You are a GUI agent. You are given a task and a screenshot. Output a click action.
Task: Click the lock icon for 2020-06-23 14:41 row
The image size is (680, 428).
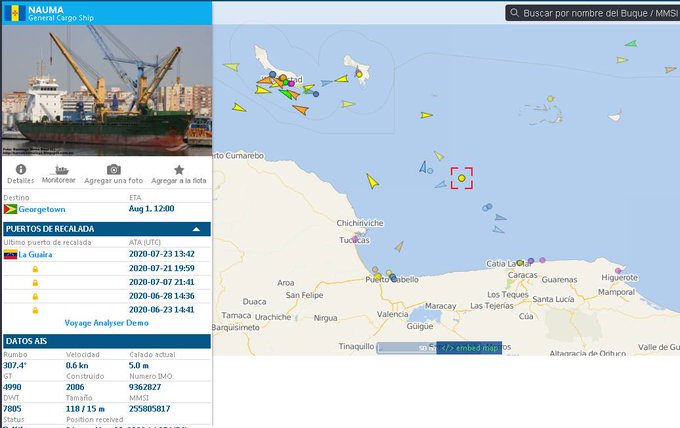pyautogui.click(x=35, y=310)
